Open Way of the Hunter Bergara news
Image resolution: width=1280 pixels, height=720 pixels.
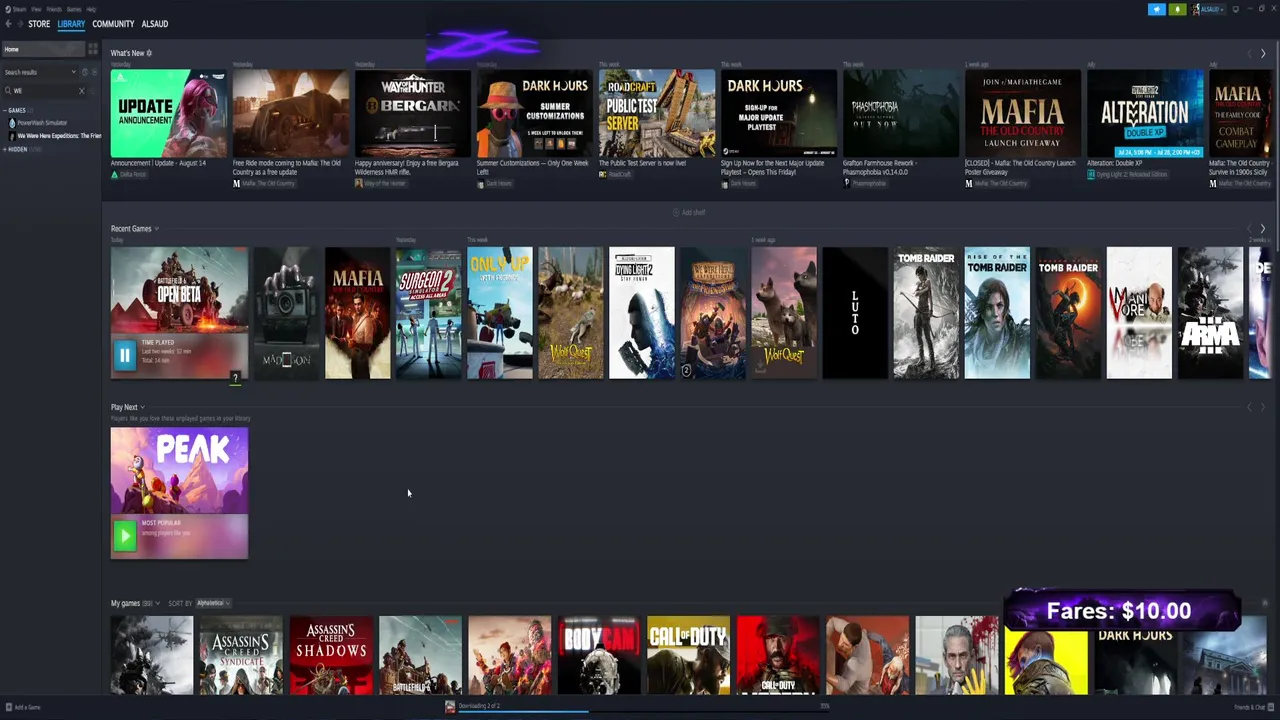click(x=413, y=113)
